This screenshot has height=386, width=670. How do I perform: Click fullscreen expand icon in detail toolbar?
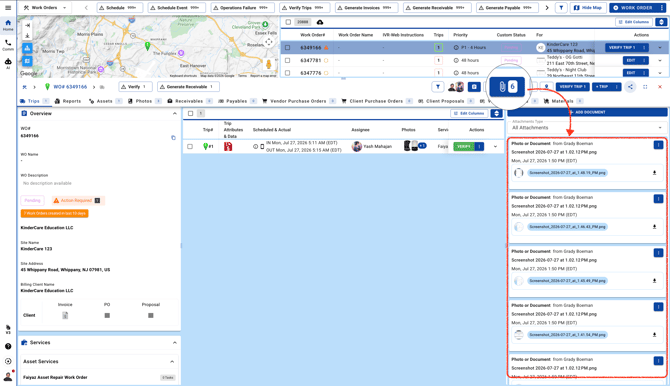point(645,87)
